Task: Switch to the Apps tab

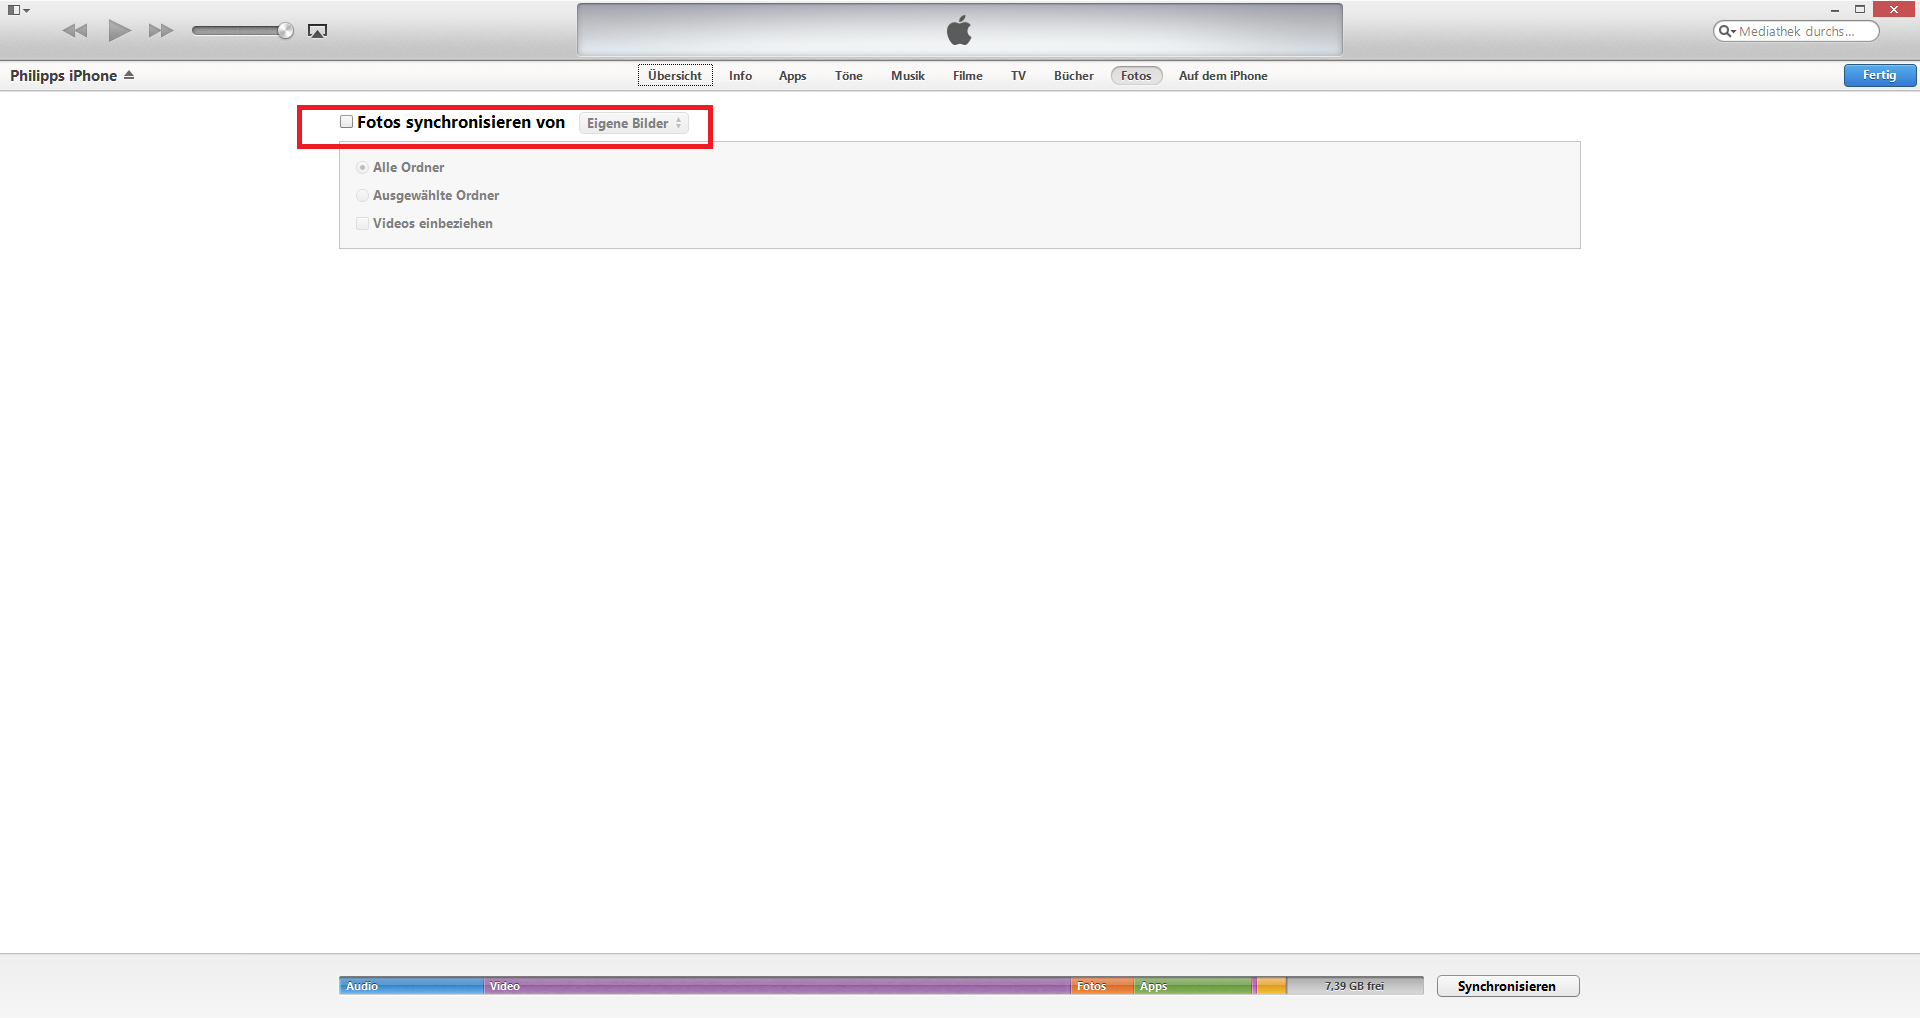Action: tap(793, 76)
